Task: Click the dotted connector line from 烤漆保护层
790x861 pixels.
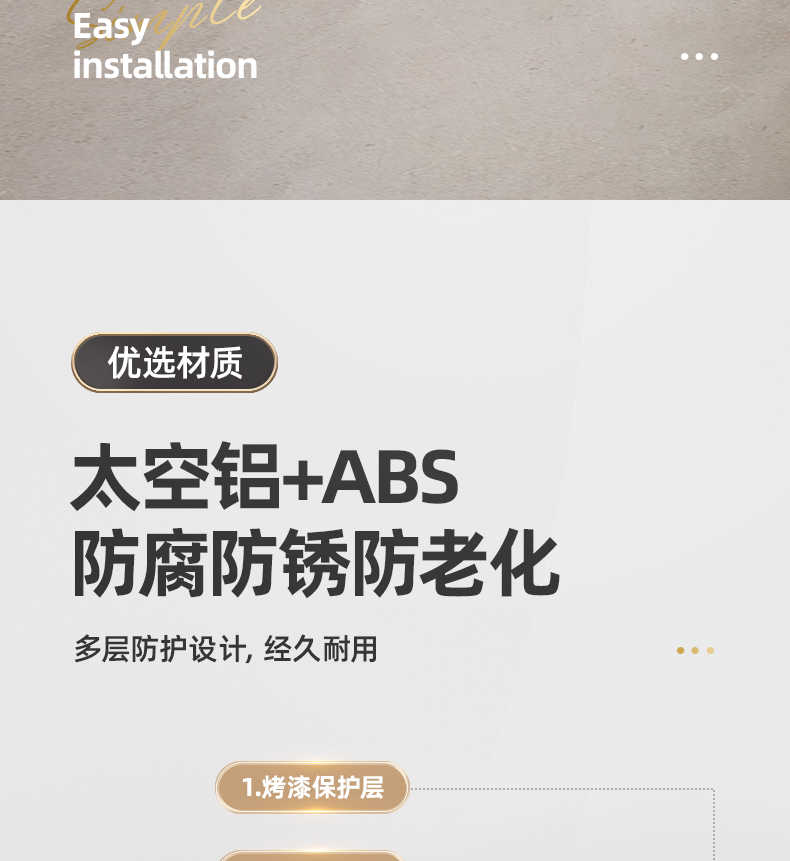Action: 563,789
